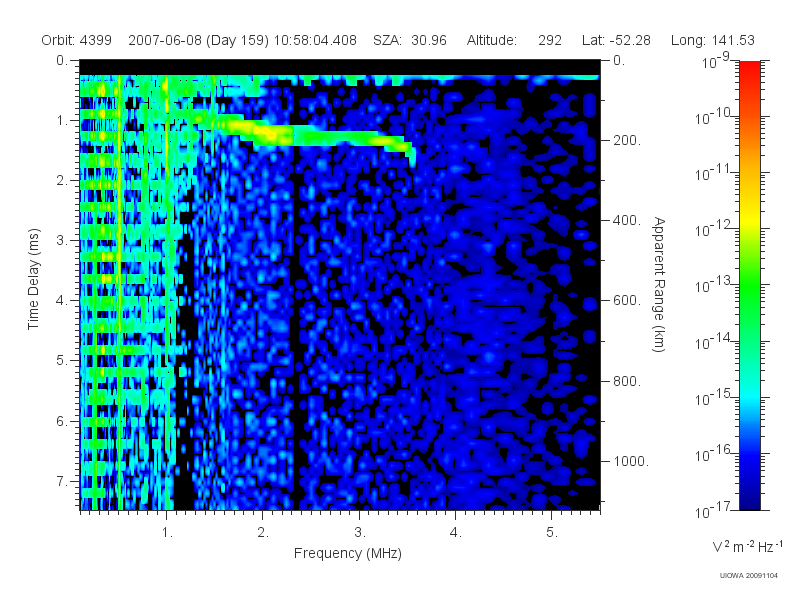Screen dimensions: 800x600
Task: Click the 'Lat: -52.28' text
Action: (616, 40)
